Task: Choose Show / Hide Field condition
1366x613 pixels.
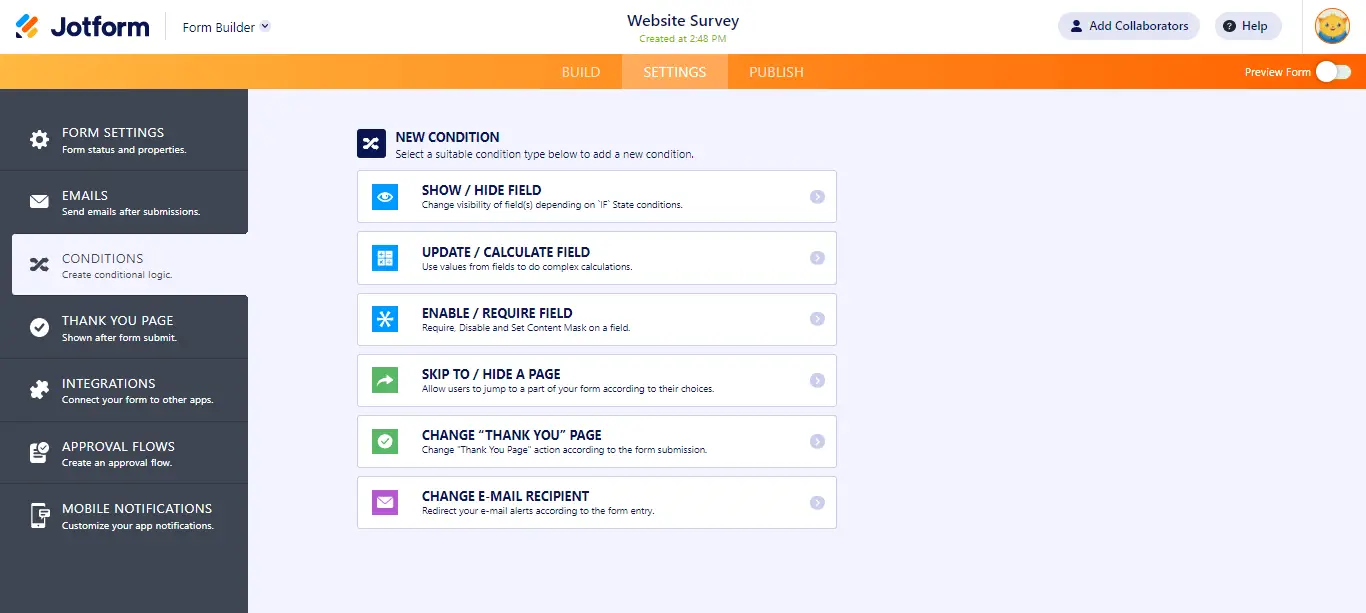Action: point(597,196)
